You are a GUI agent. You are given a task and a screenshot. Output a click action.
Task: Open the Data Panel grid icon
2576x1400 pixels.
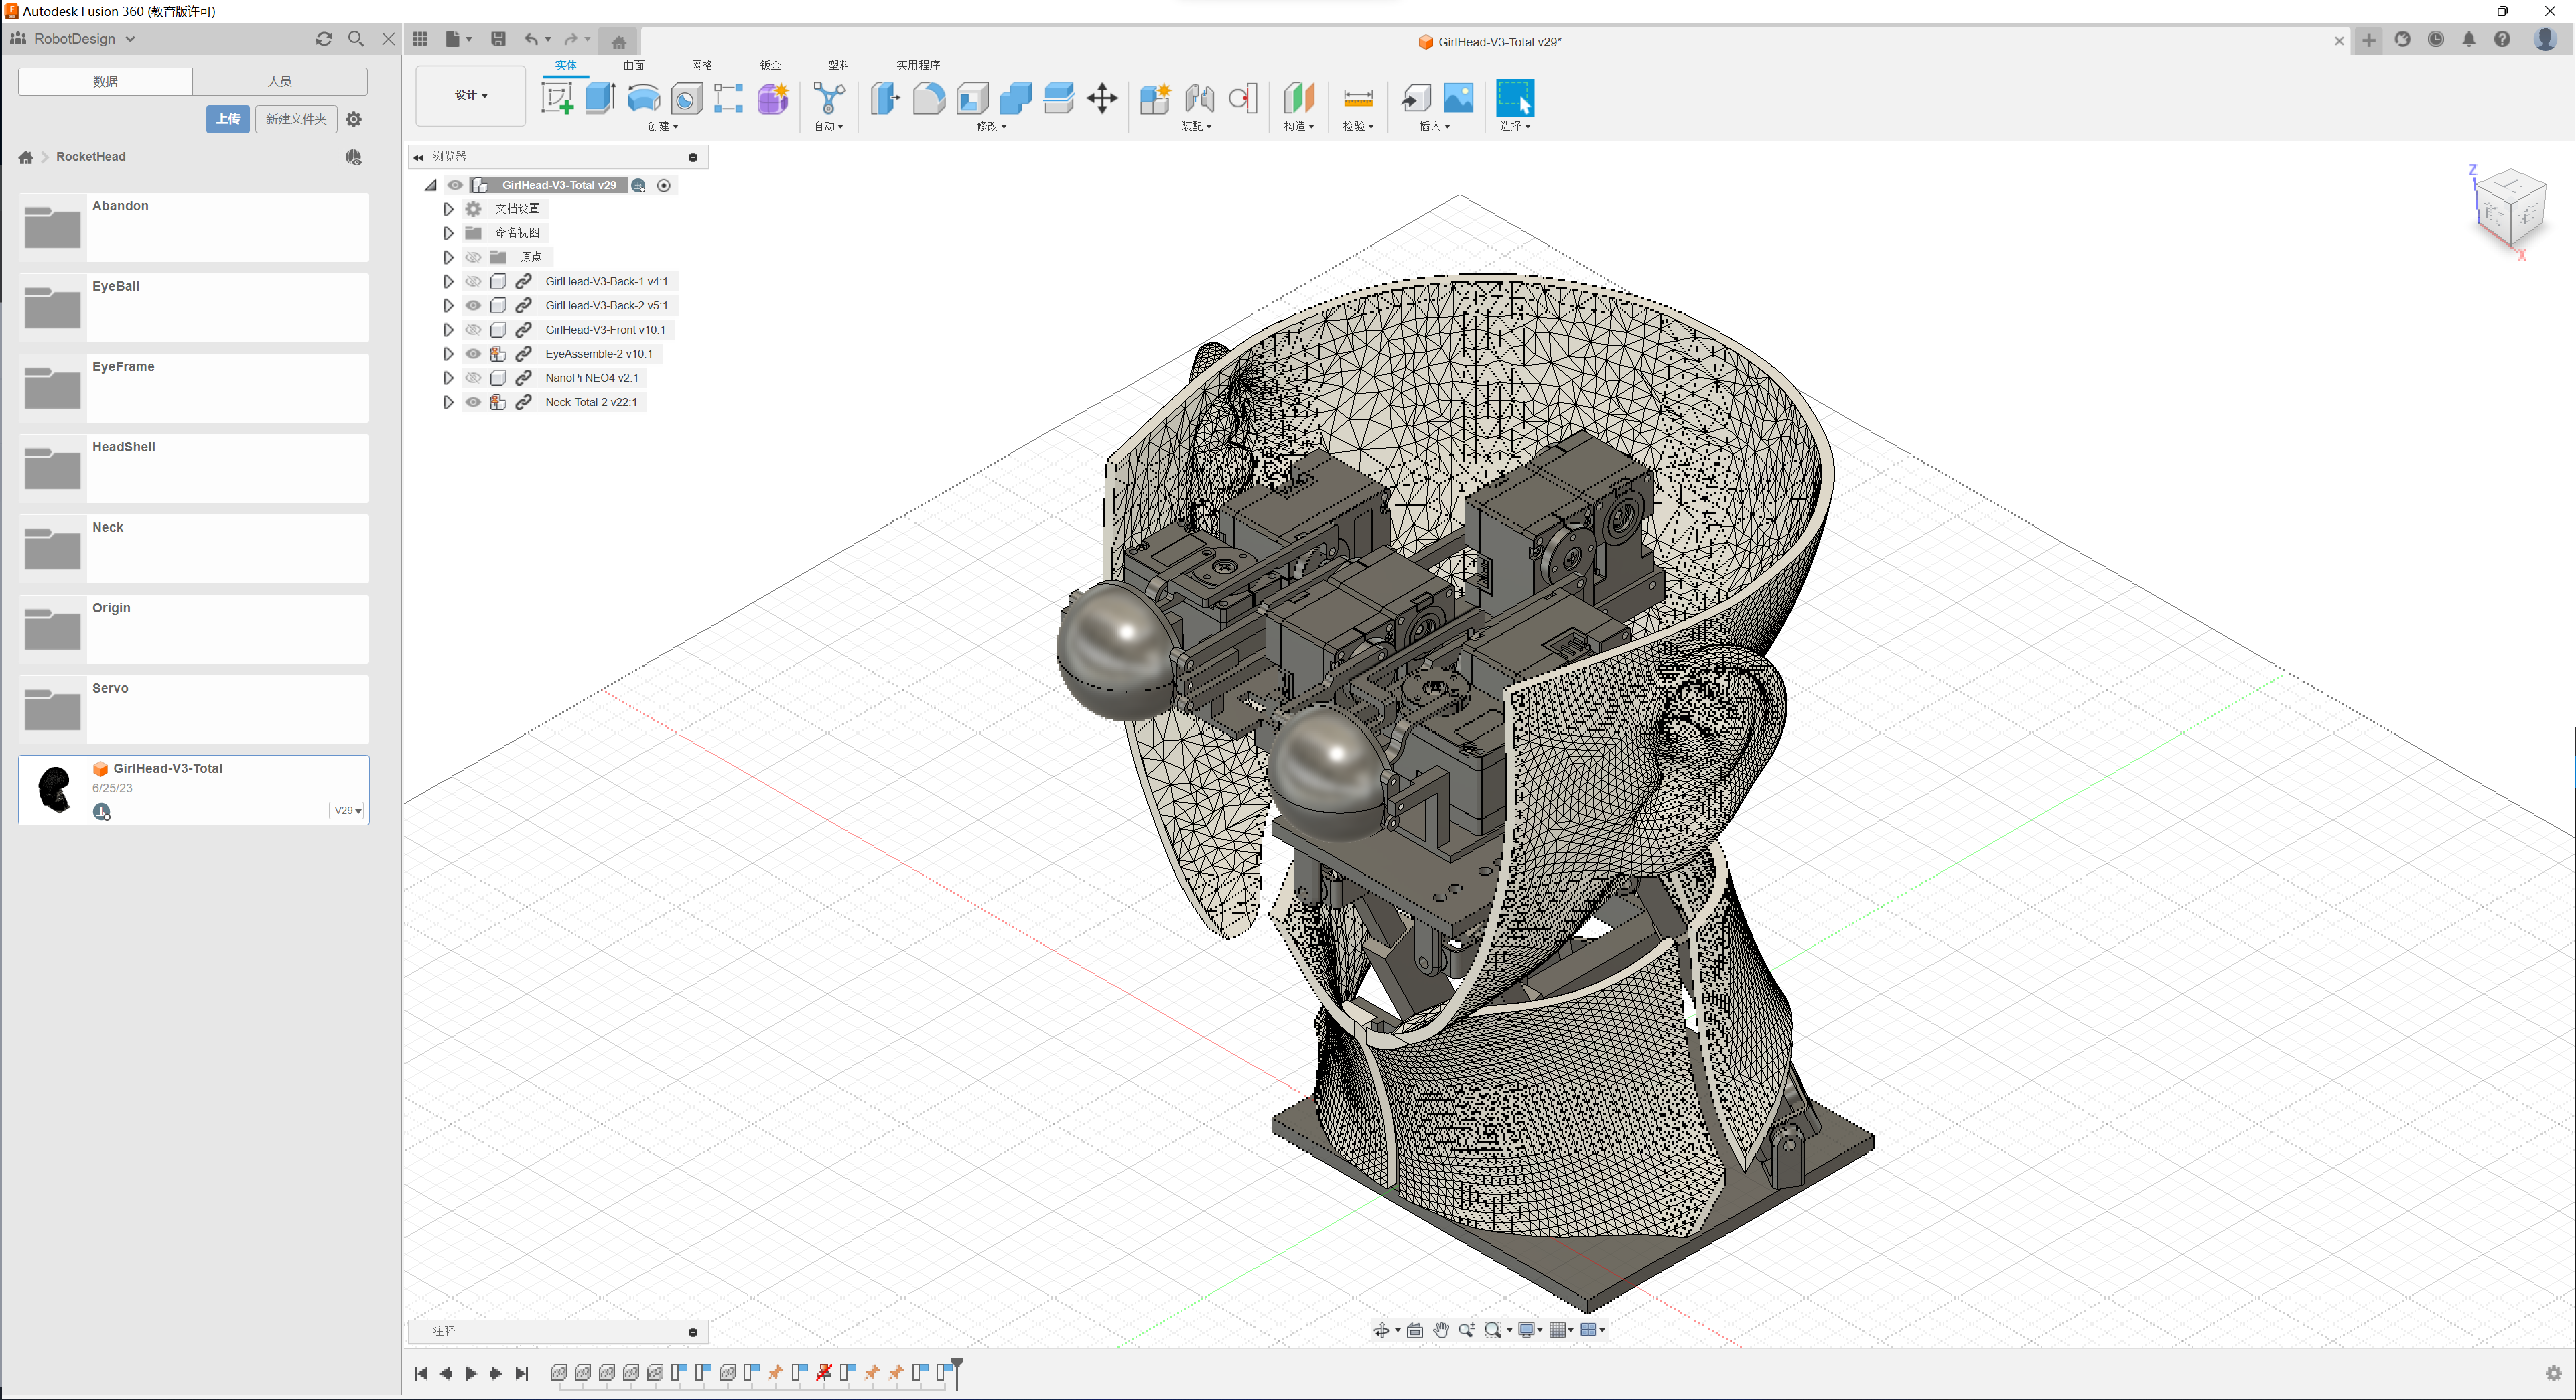point(420,39)
